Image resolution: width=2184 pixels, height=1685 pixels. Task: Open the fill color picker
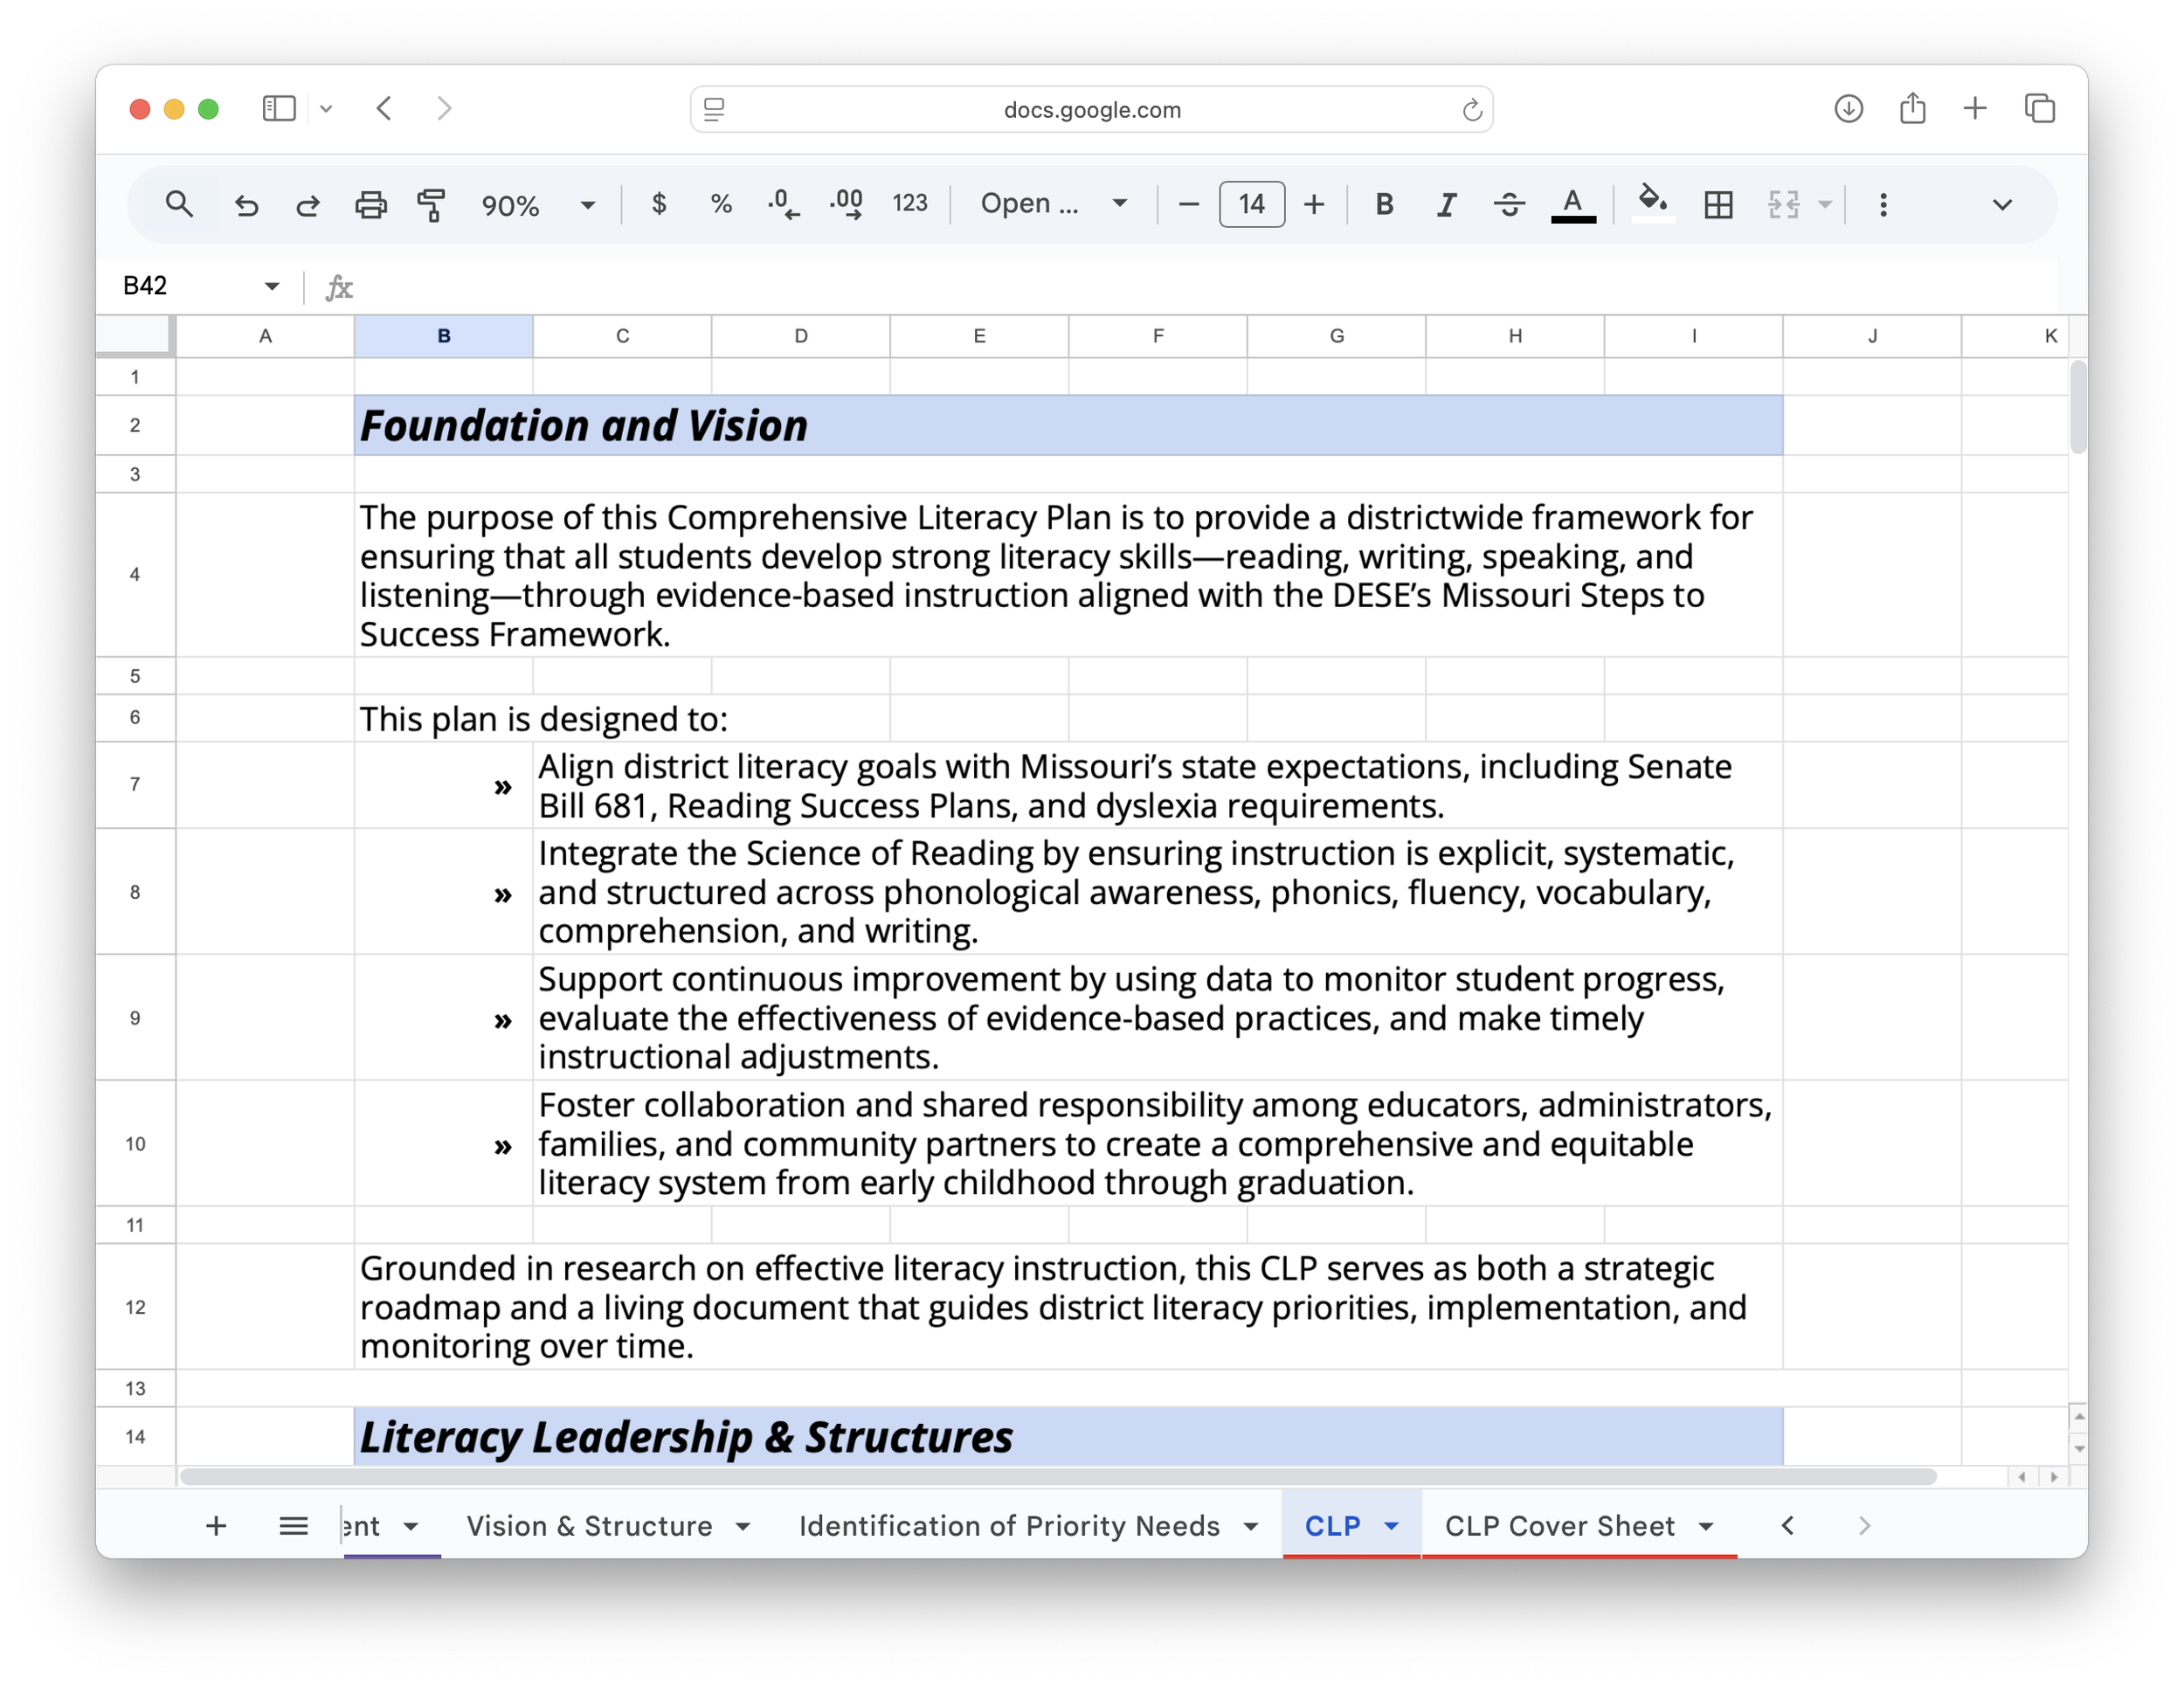point(1652,203)
